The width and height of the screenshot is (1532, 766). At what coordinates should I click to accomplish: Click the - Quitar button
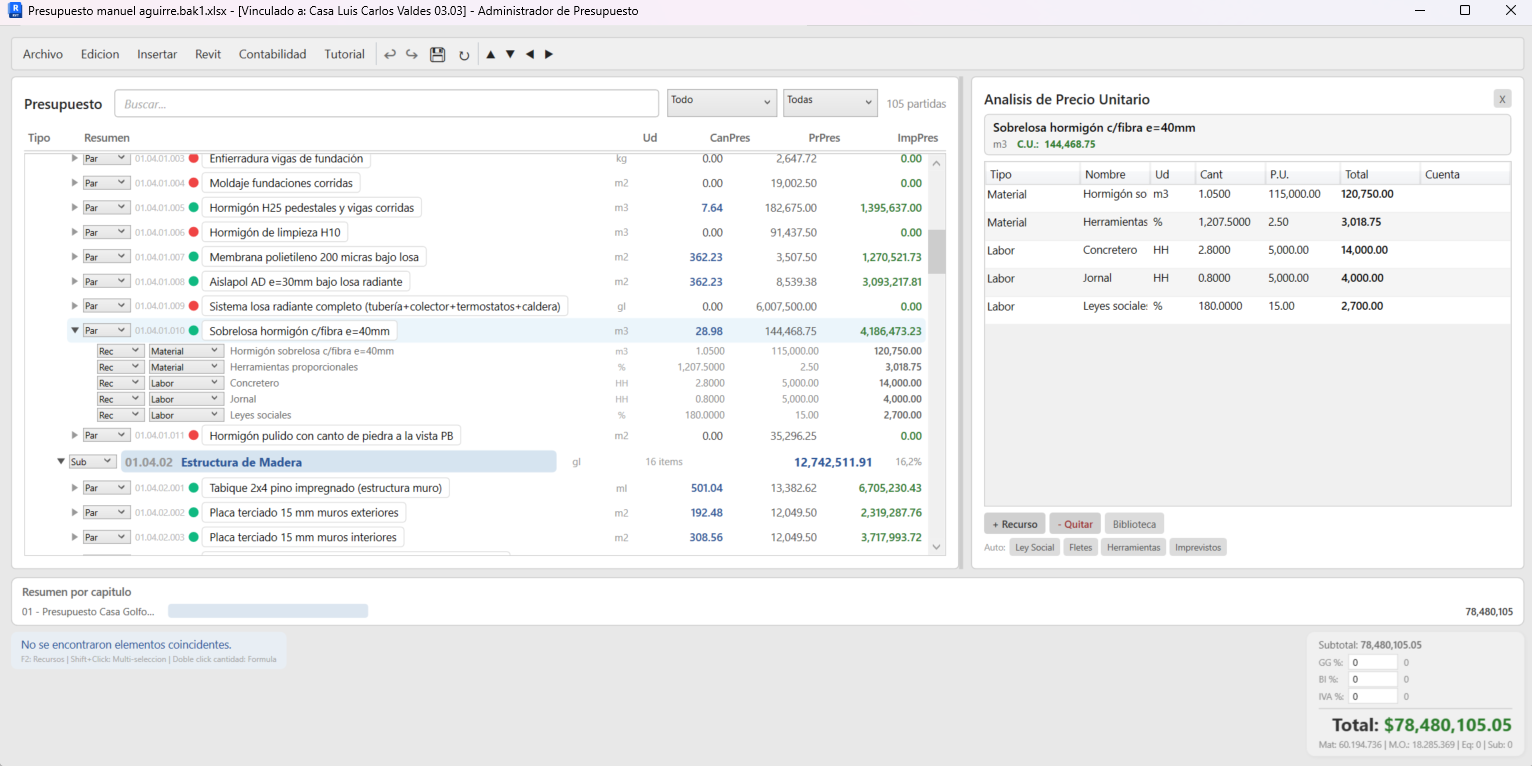(x=1075, y=524)
